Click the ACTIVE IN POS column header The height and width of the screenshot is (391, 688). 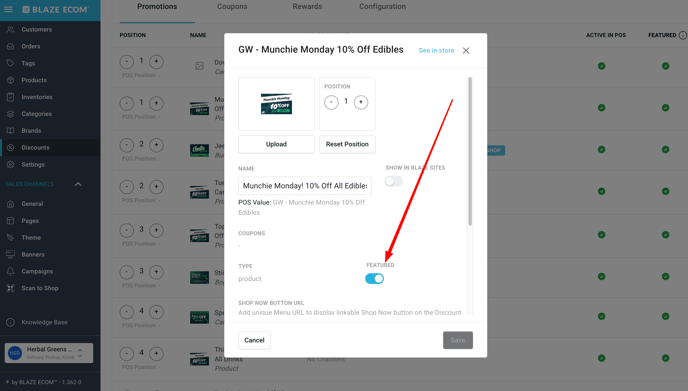606,35
